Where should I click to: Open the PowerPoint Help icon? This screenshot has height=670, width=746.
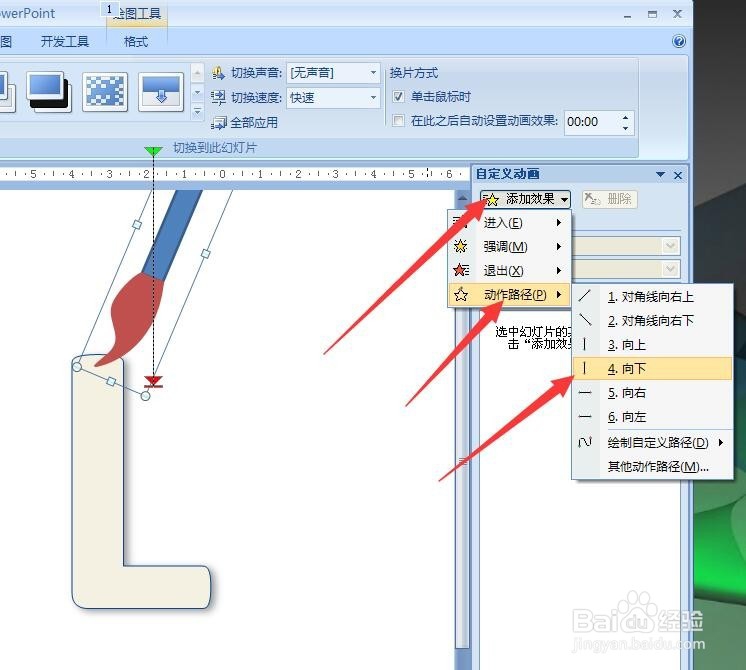coord(679,41)
